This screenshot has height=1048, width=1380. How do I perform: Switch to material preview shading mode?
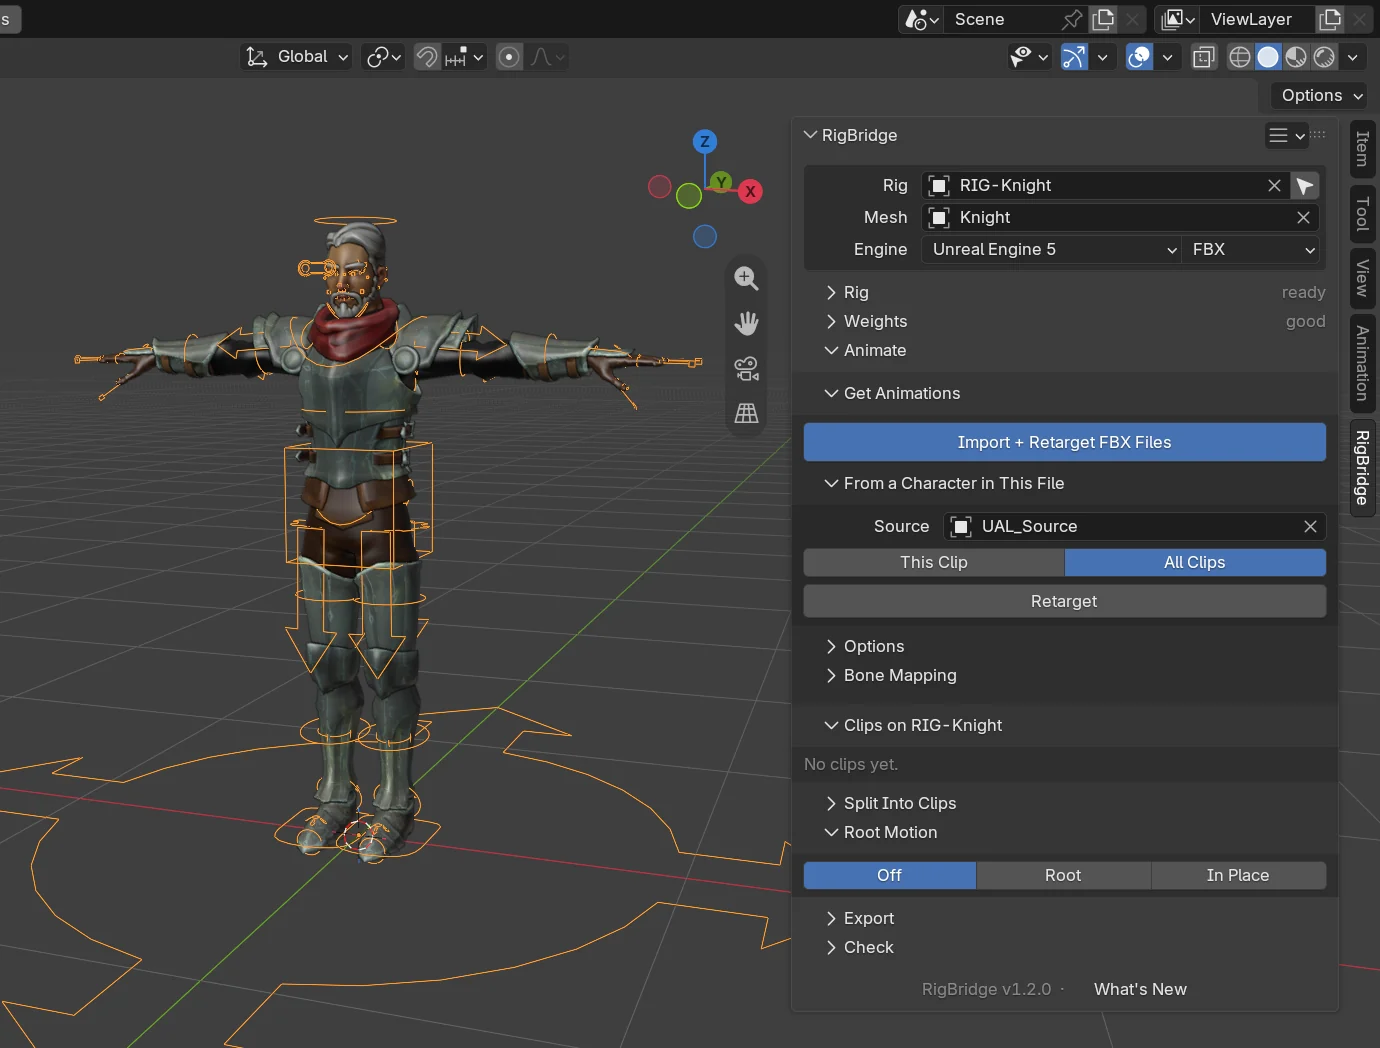(1296, 57)
